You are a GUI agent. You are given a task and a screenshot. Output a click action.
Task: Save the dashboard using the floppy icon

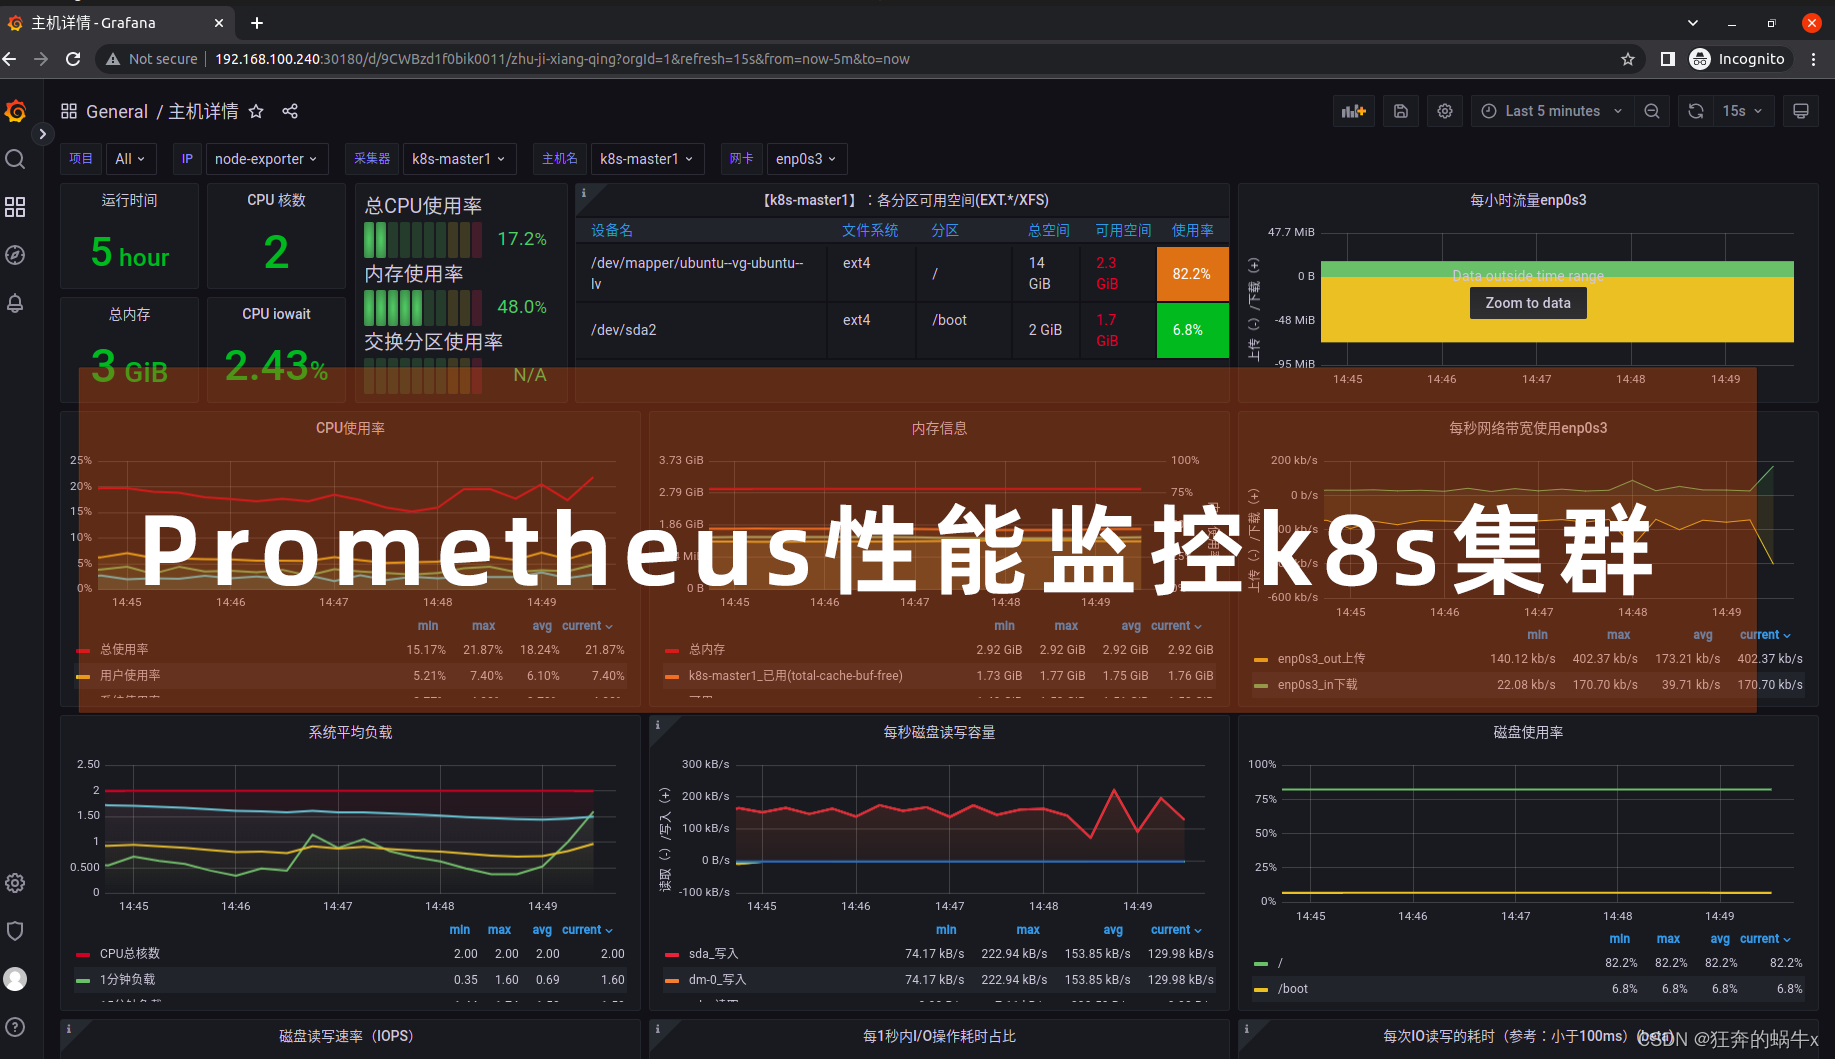coord(1401,111)
